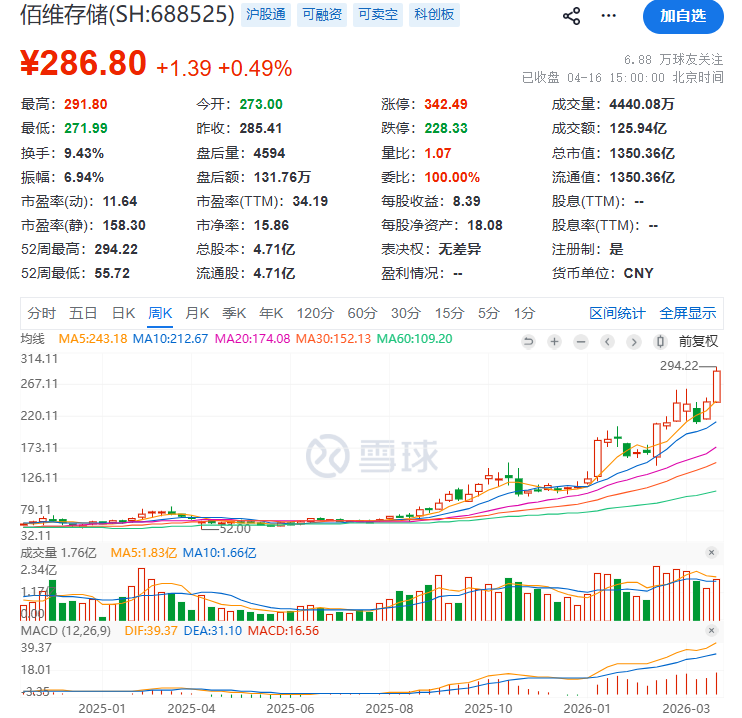Switch to 五日 chart tab
Image resolution: width=742 pixels, height=718 pixels.
tap(83, 313)
